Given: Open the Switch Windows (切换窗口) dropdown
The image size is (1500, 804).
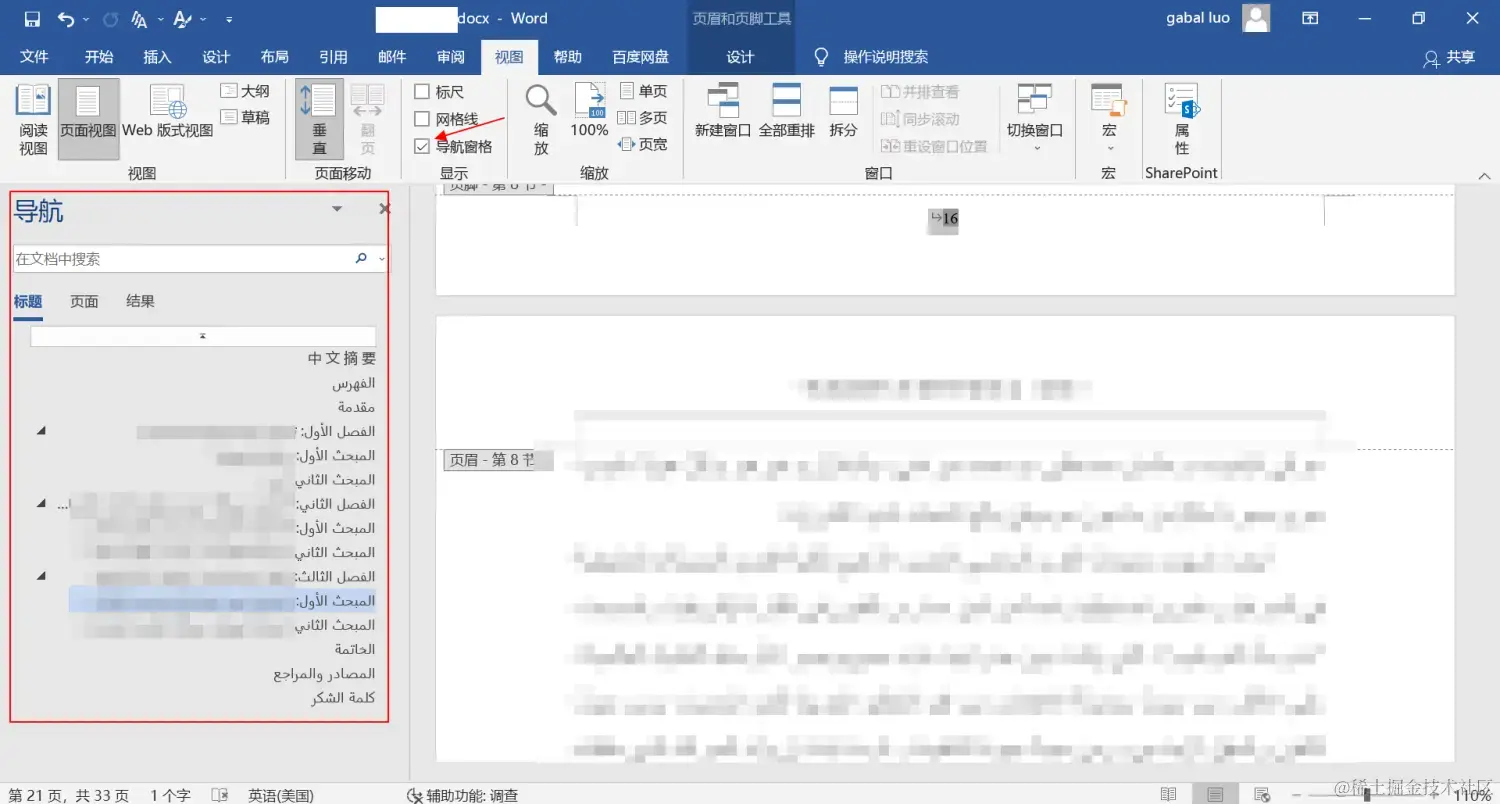Looking at the screenshot, I should click(x=1034, y=118).
